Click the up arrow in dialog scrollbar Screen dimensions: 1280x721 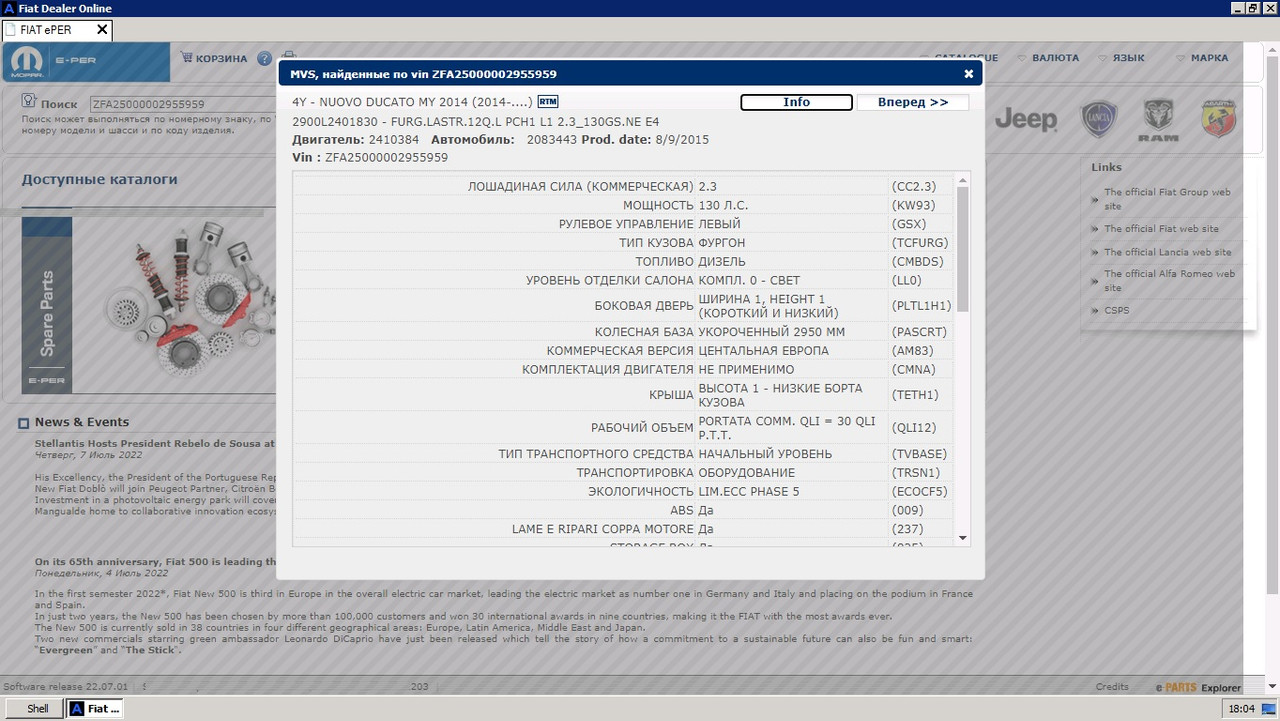point(963,179)
